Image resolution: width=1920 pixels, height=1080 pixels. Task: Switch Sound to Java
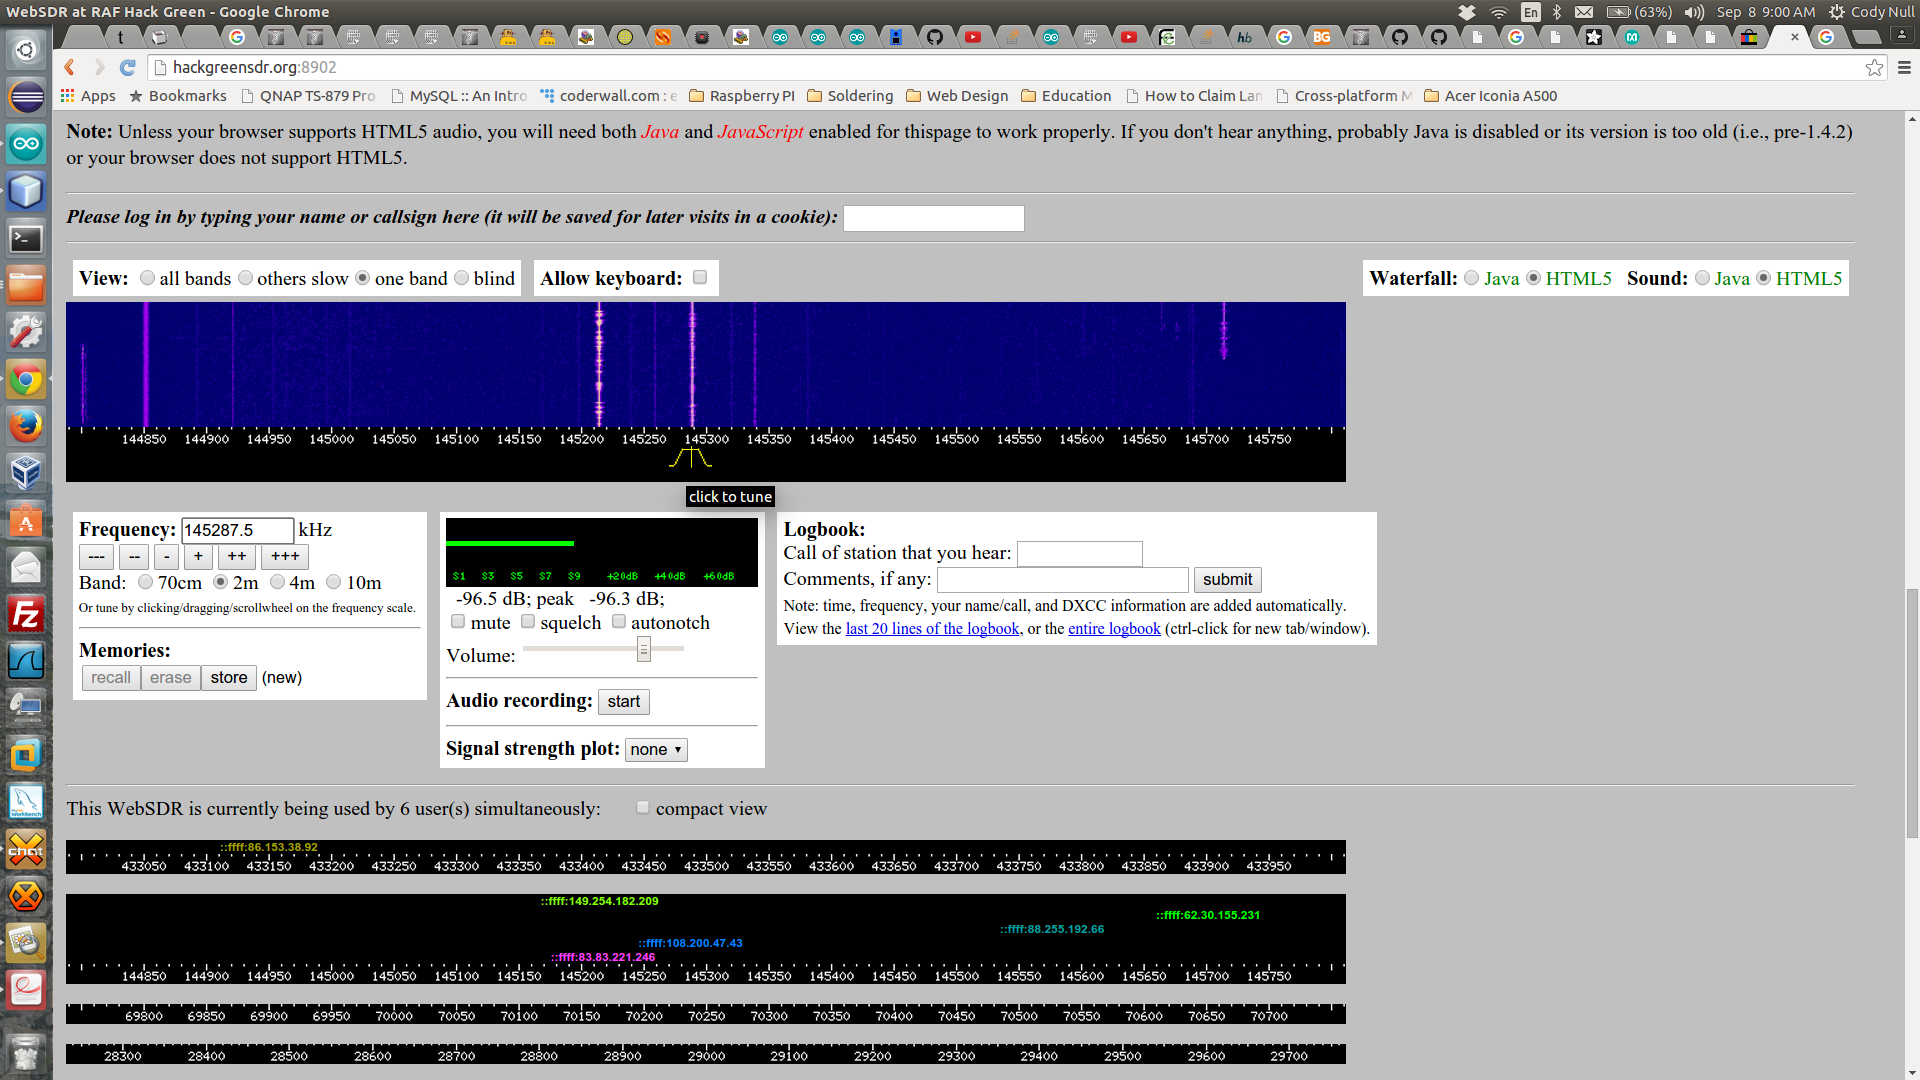click(x=1703, y=278)
